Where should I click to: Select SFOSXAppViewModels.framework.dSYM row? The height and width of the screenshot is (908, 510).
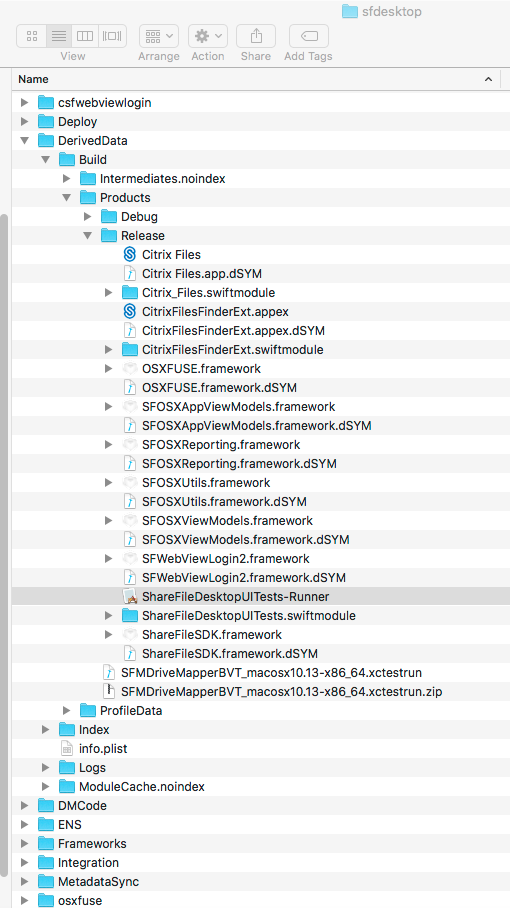click(x=260, y=426)
